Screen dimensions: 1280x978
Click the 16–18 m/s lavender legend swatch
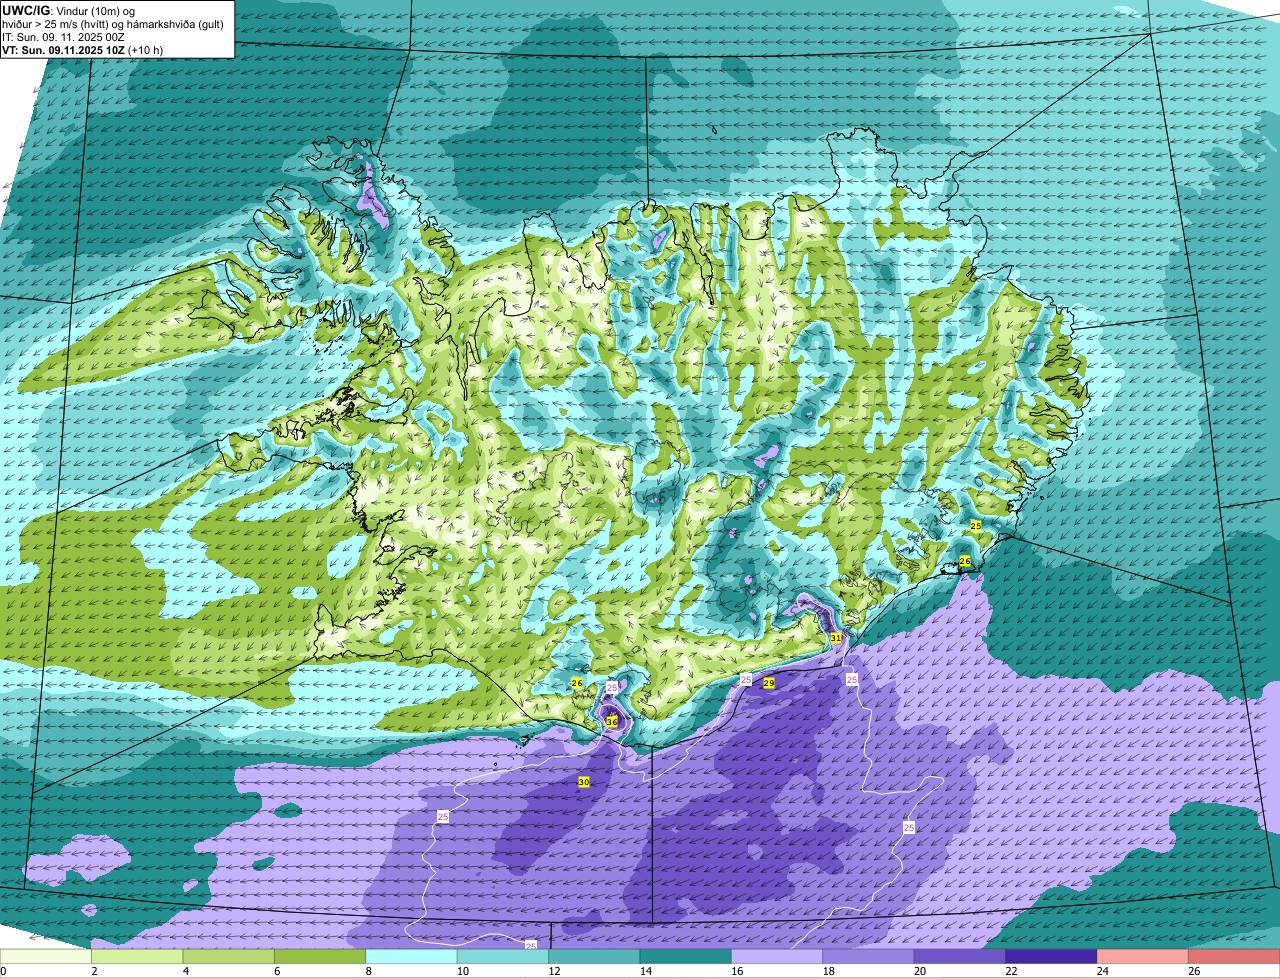coord(777,956)
